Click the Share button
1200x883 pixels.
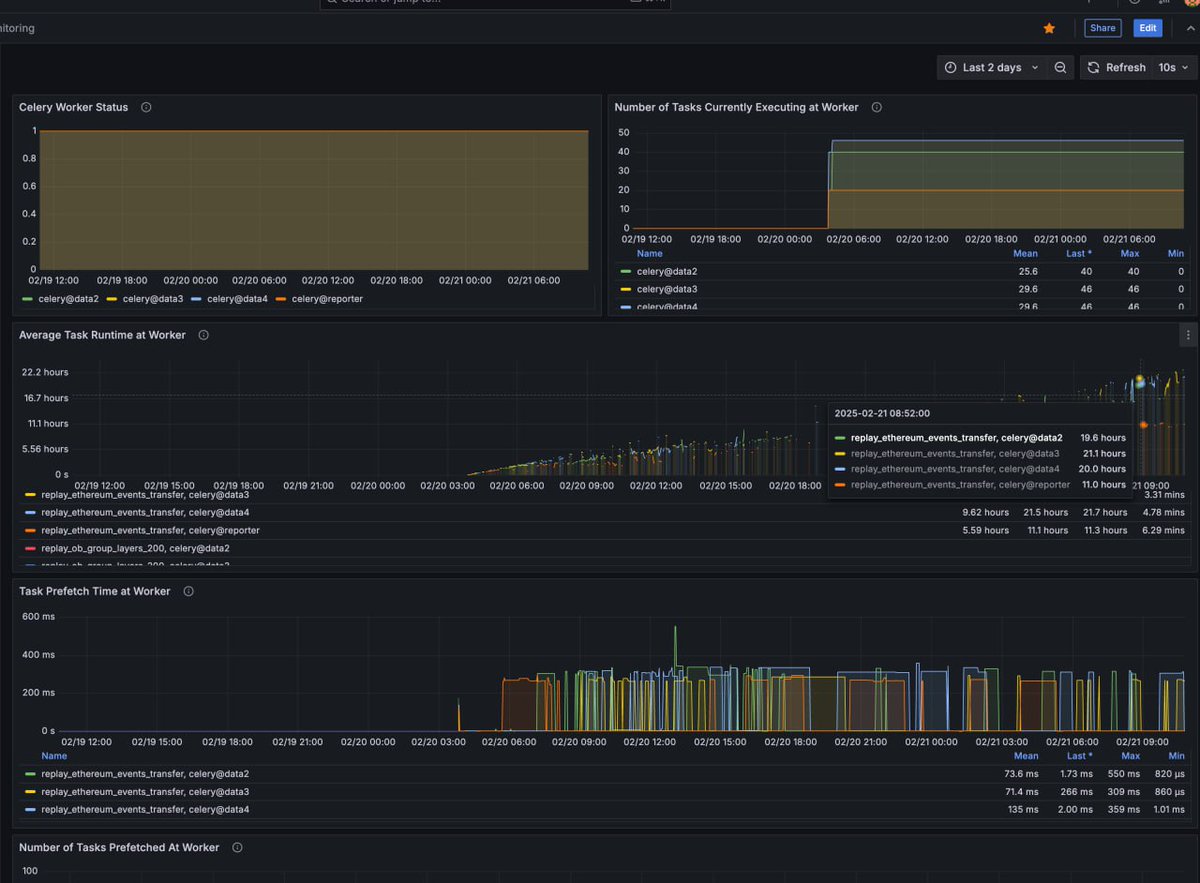pos(1103,28)
